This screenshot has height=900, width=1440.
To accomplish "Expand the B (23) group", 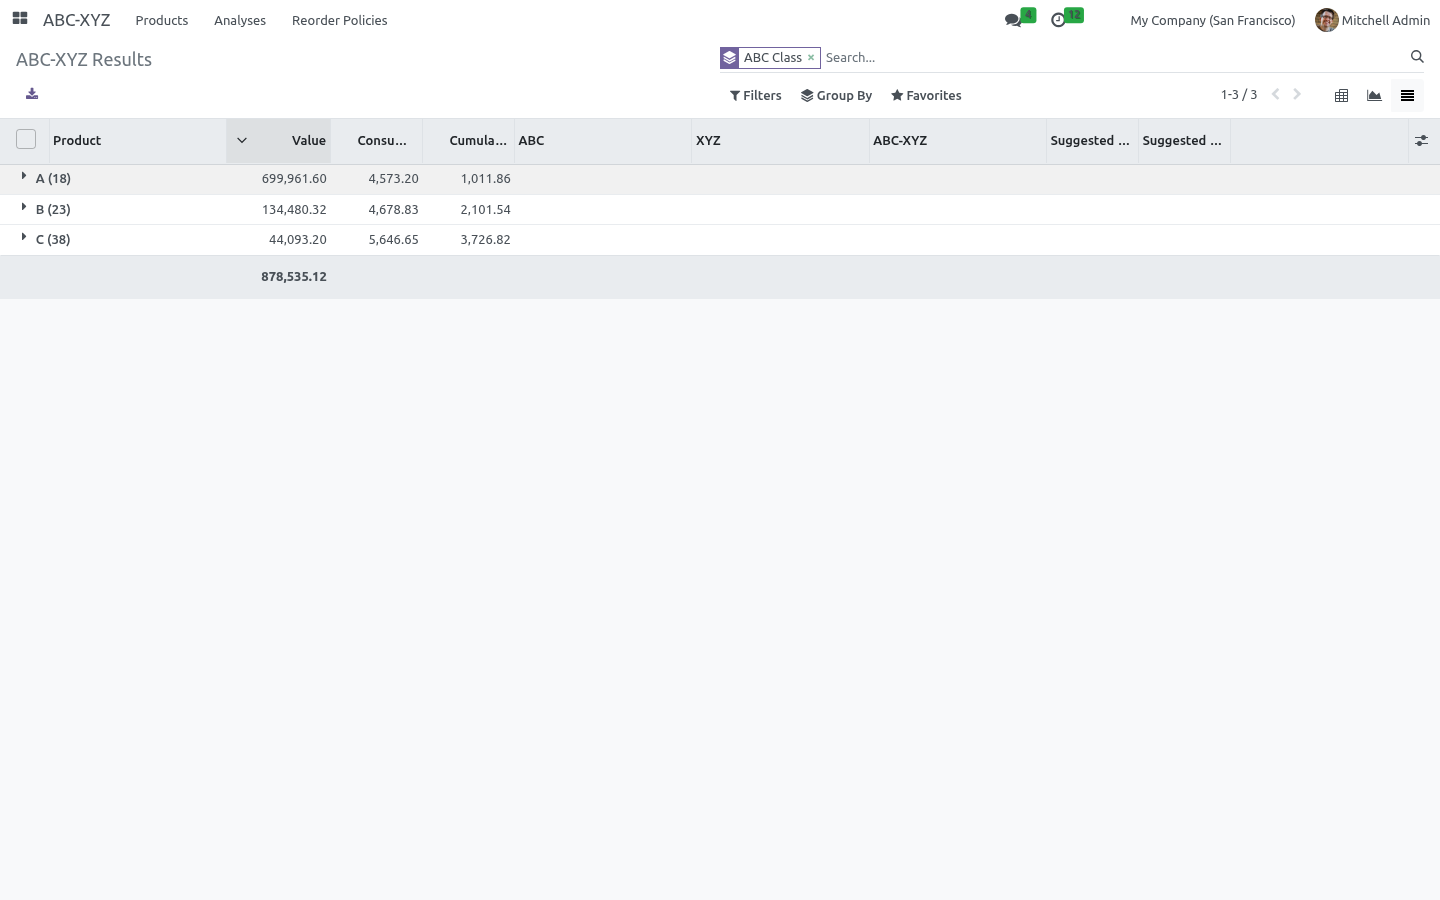I will click(x=24, y=208).
